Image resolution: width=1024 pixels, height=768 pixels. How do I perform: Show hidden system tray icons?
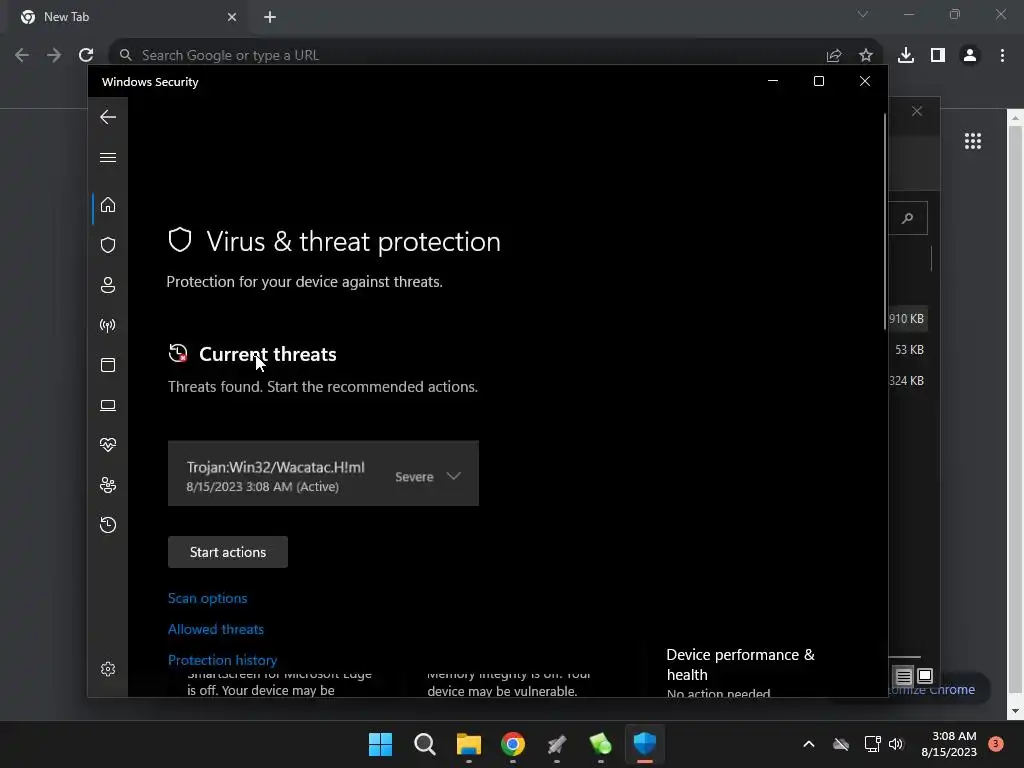pyautogui.click(x=808, y=744)
